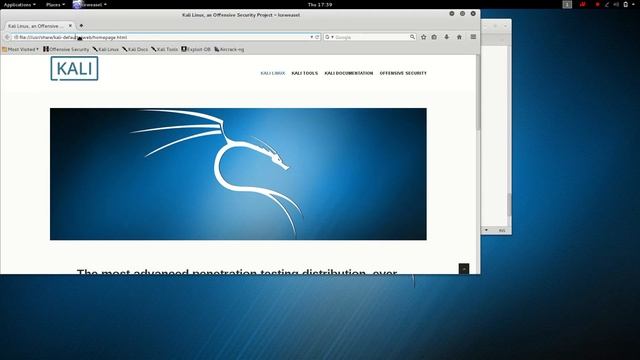
Task: Open Iceweasel app menu in top panel
Action: (x=90, y=4)
